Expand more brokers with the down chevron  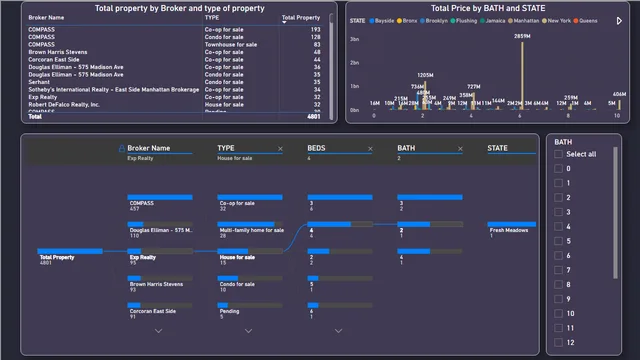(158, 331)
